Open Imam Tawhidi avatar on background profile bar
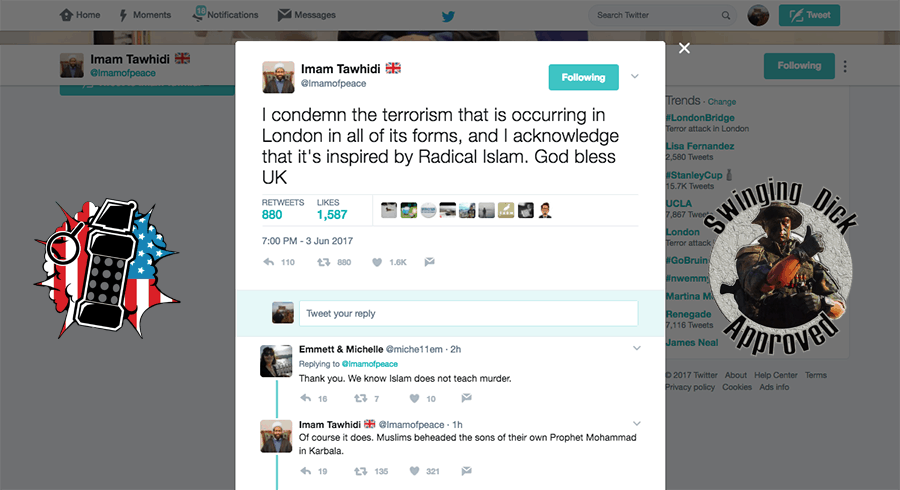 72,65
